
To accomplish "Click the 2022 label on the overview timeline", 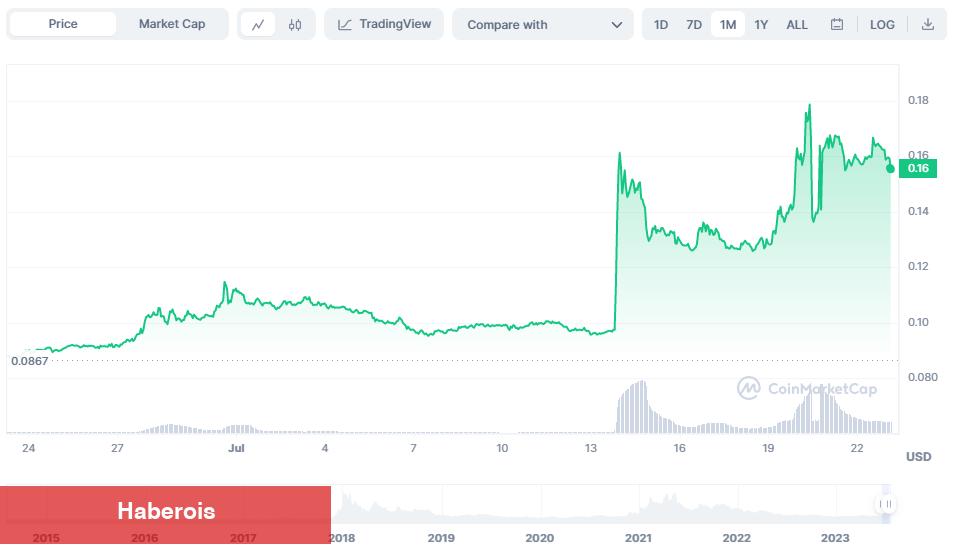I will [737, 538].
